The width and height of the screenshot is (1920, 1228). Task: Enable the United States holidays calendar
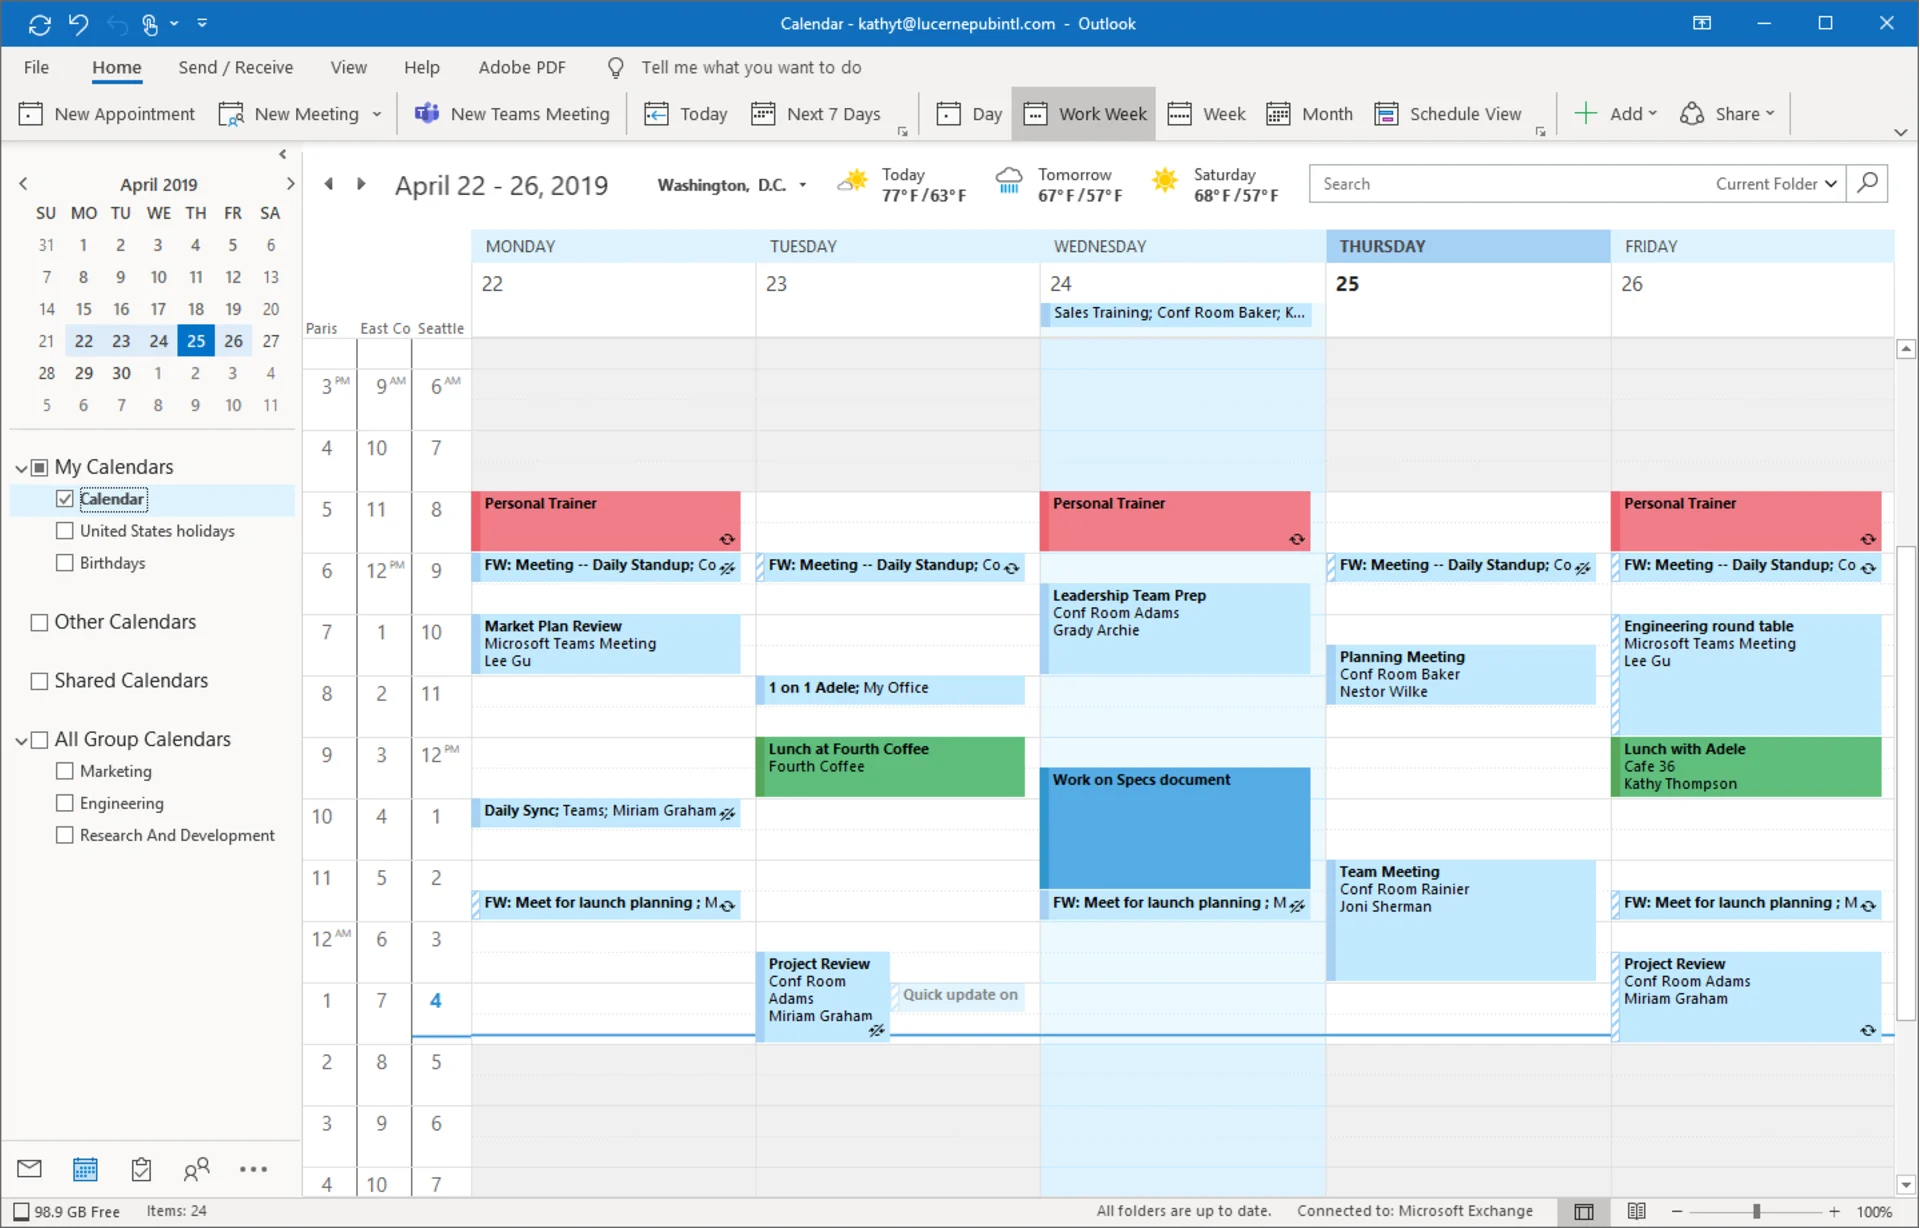tap(64, 530)
